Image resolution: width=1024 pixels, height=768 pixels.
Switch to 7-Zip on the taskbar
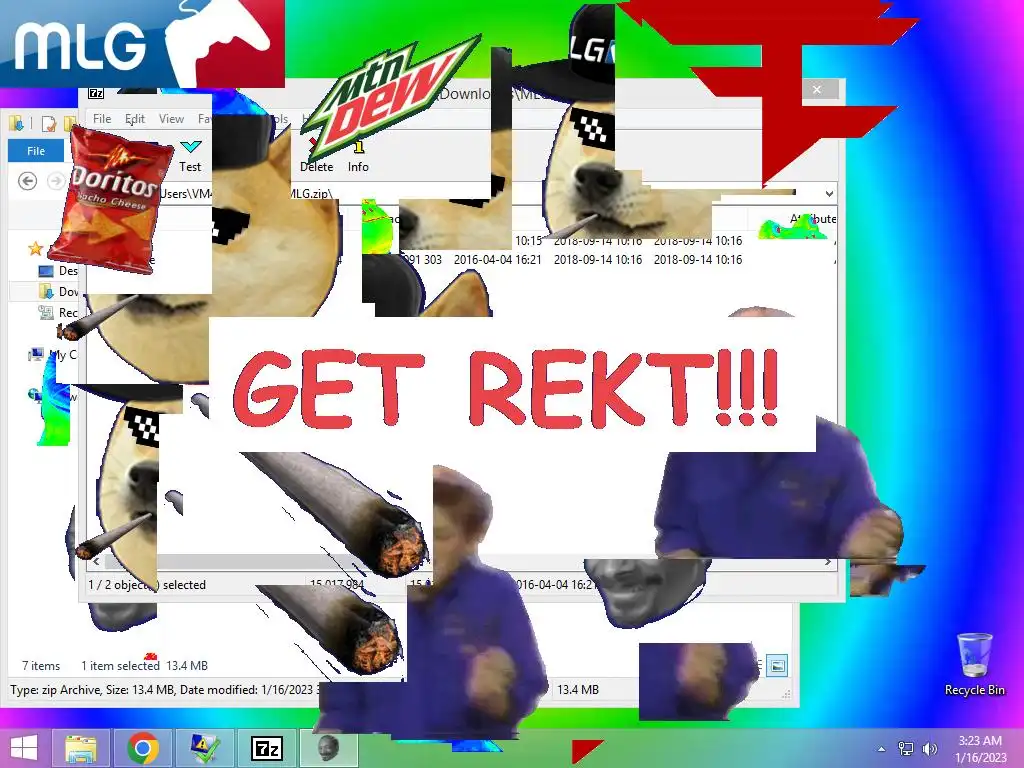pyautogui.click(x=266, y=748)
